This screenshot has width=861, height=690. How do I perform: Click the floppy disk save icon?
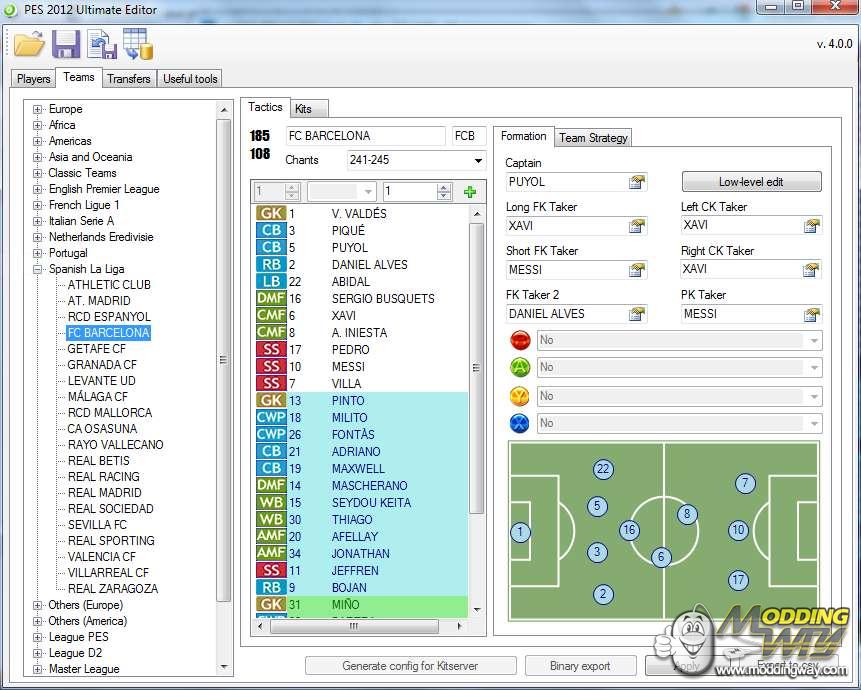66,44
